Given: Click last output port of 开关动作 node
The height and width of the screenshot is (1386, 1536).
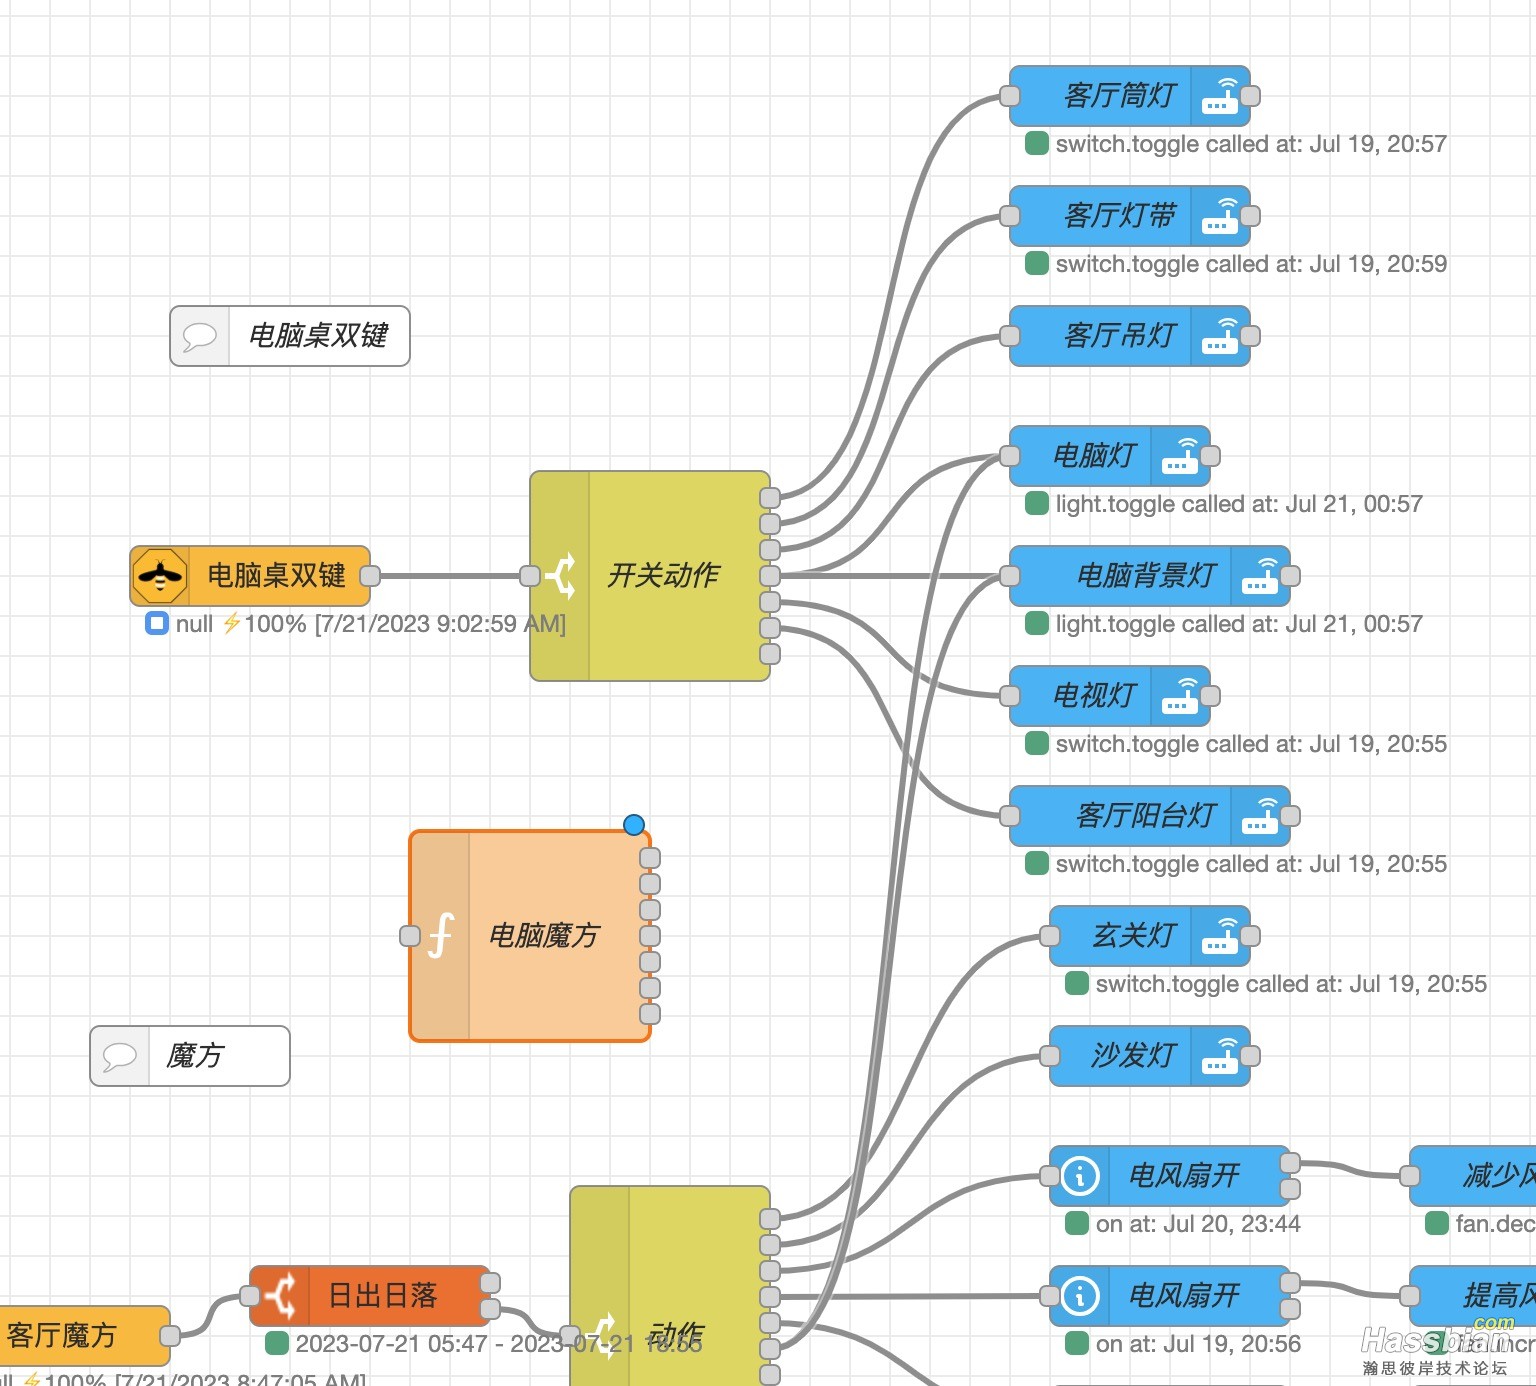Looking at the screenshot, I should pos(770,654).
